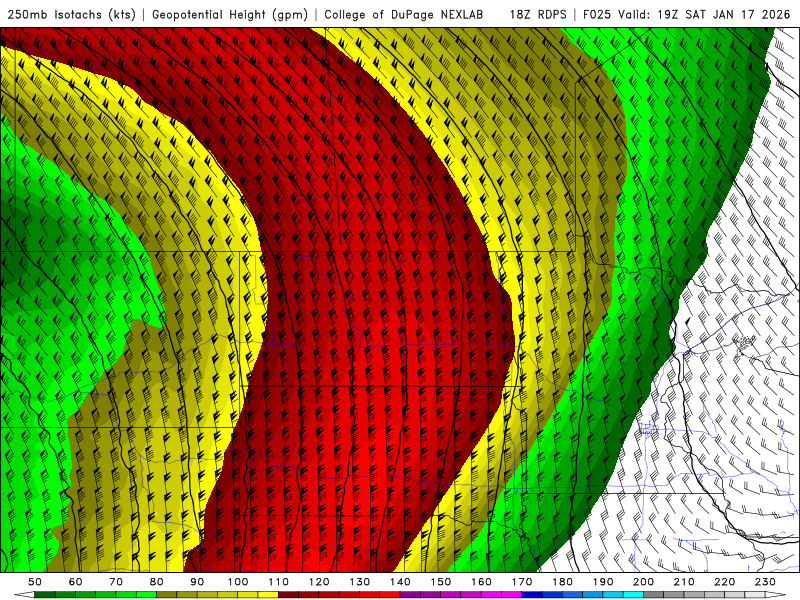This screenshot has width=800, height=600.
Task: Click the 90 kt legend label
Action: [197, 582]
